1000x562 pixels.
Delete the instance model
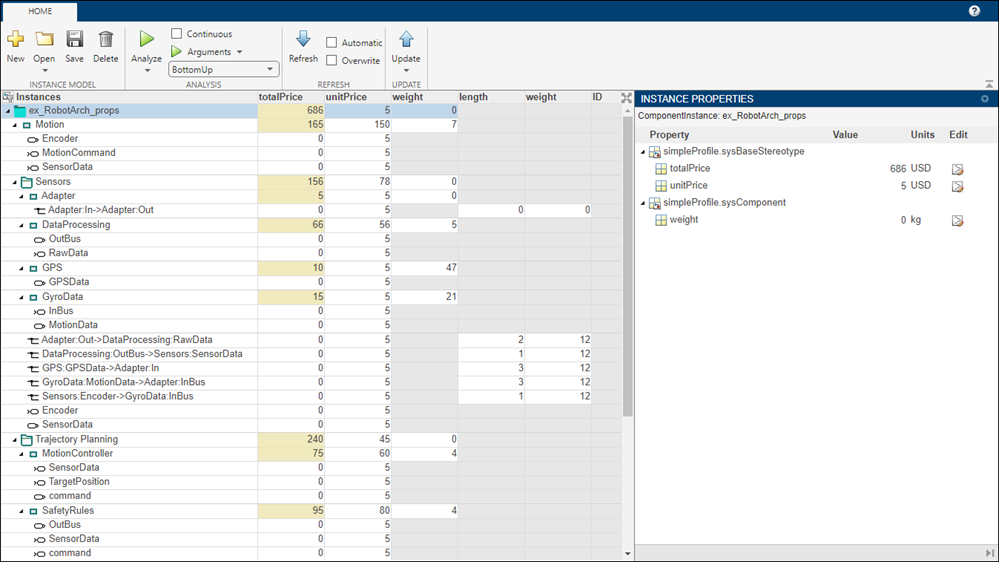click(x=106, y=40)
